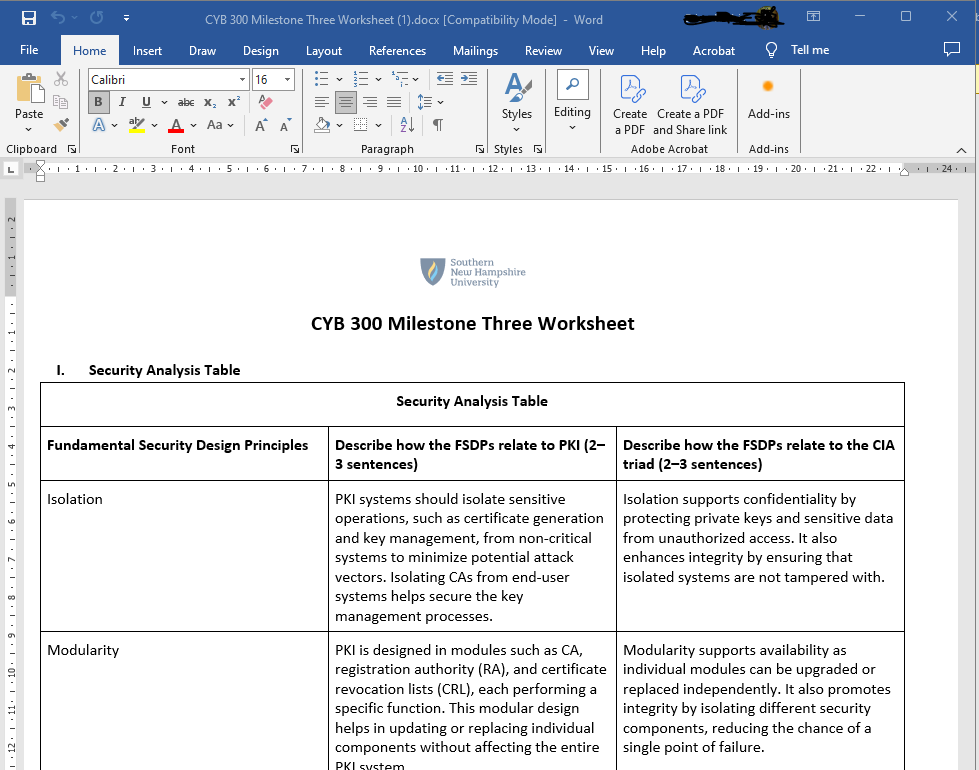The height and width of the screenshot is (770, 979).
Task: Toggle Italic formatting
Action: 122,102
